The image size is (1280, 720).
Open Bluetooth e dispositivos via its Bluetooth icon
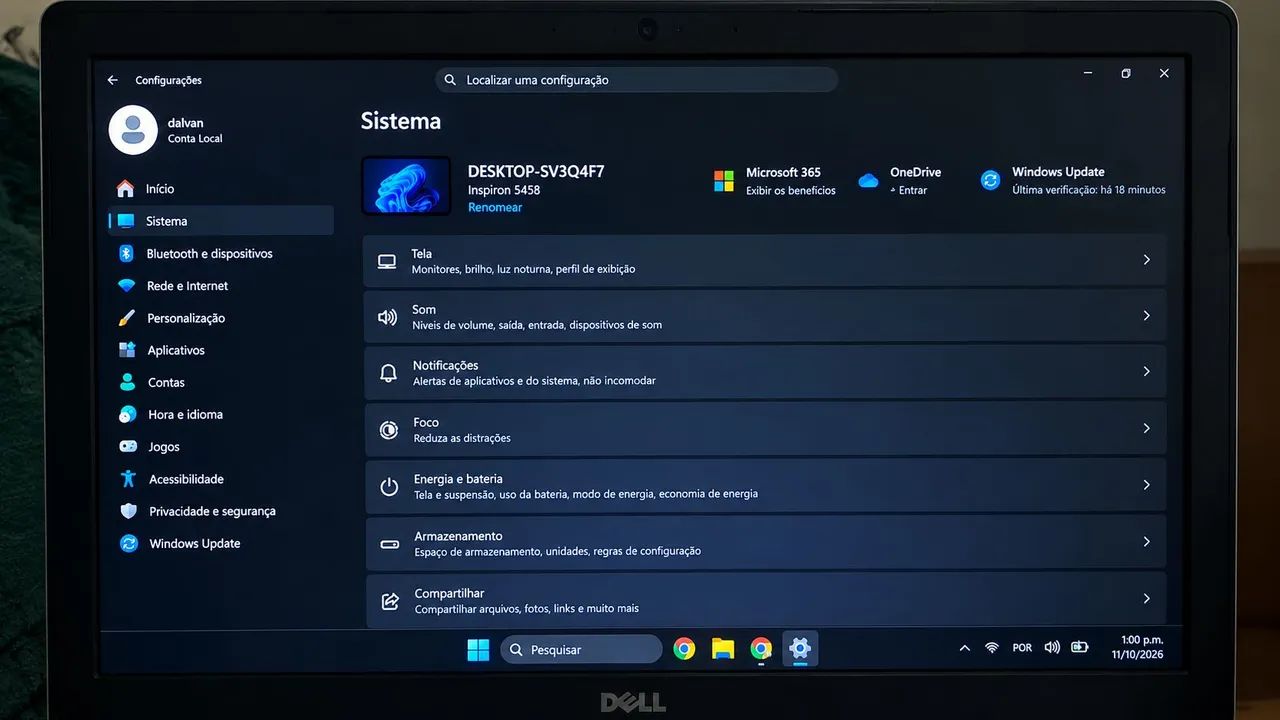(126, 253)
